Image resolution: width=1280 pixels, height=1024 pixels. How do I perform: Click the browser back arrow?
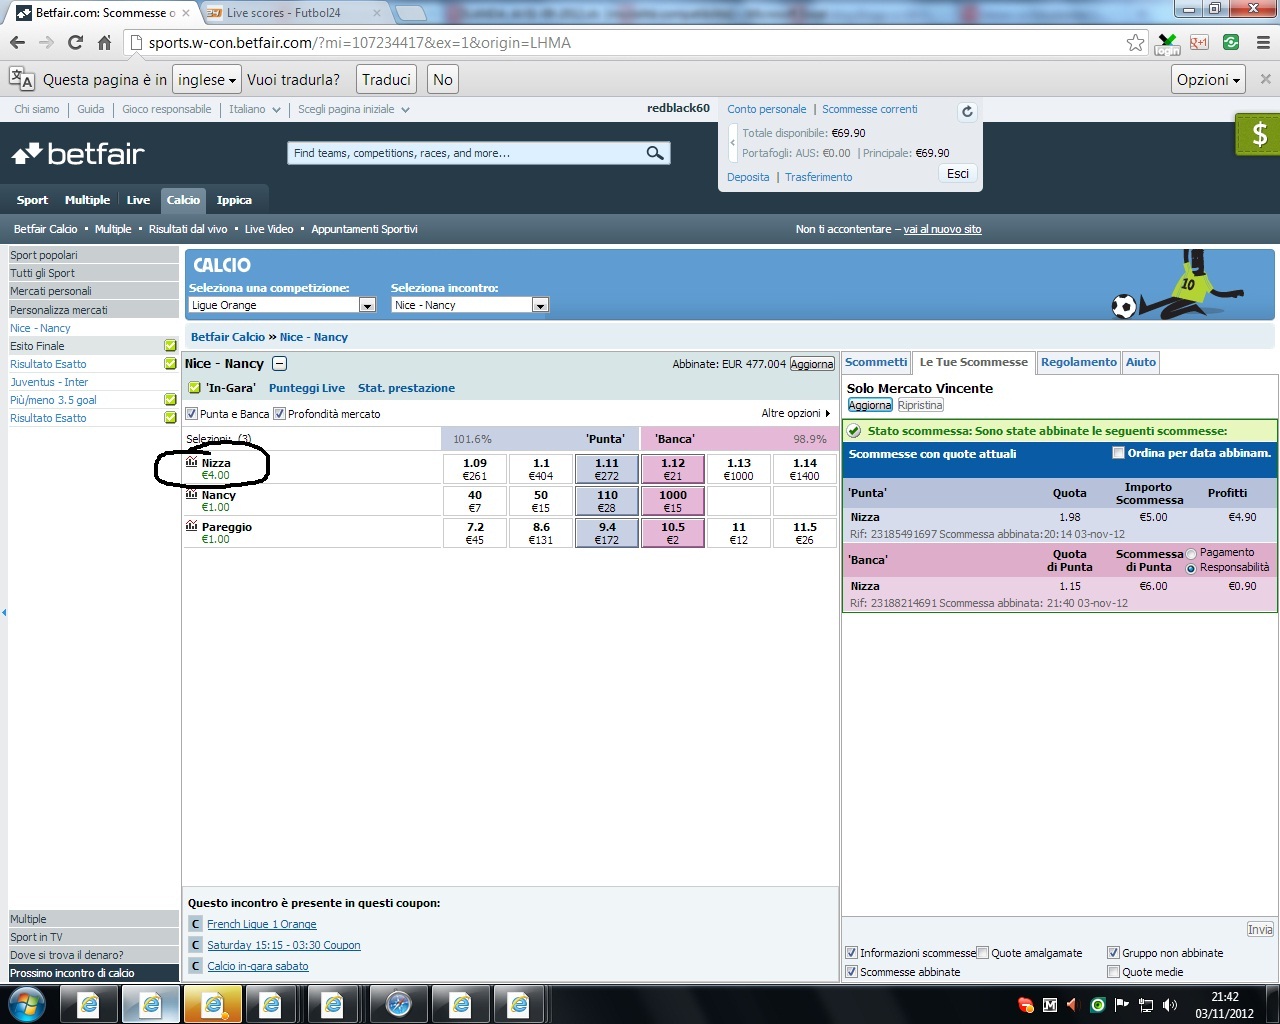pyautogui.click(x=17, y=42)
